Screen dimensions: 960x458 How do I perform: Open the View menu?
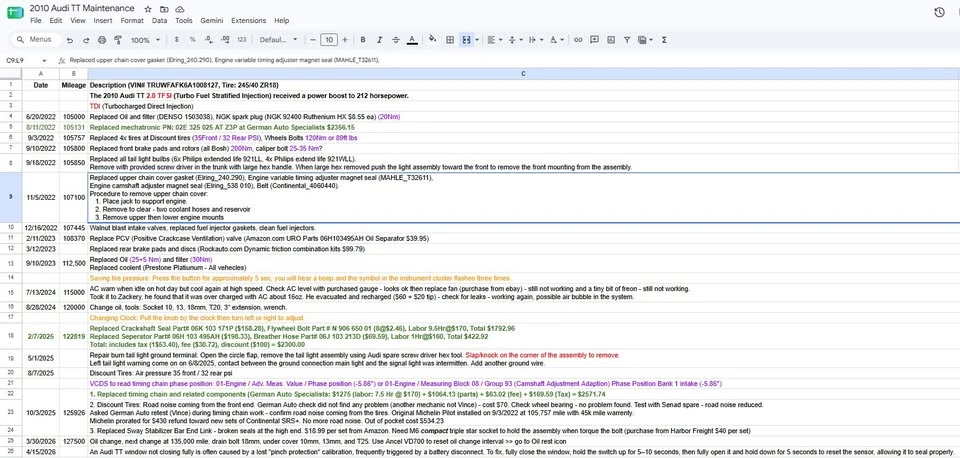tap(78, 20)
